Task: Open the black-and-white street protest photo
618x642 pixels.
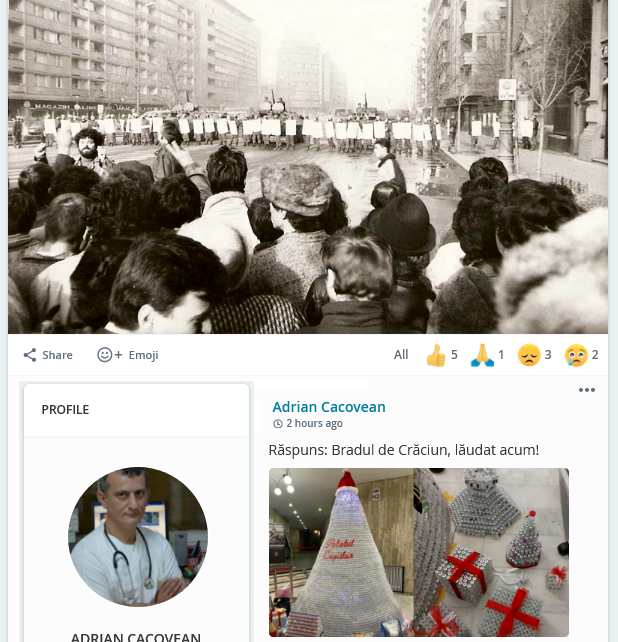Action: coord(308,167)
